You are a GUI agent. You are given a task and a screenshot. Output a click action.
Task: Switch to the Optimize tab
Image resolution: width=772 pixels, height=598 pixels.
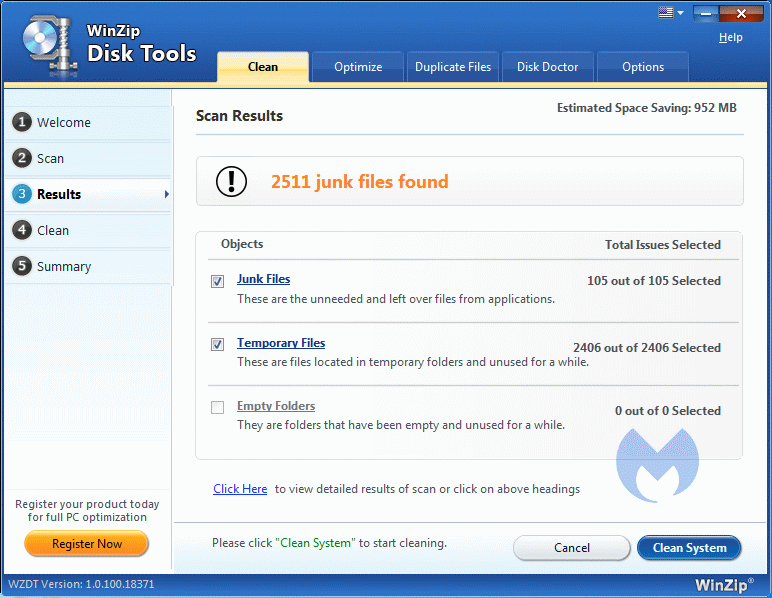coord(358,67)
